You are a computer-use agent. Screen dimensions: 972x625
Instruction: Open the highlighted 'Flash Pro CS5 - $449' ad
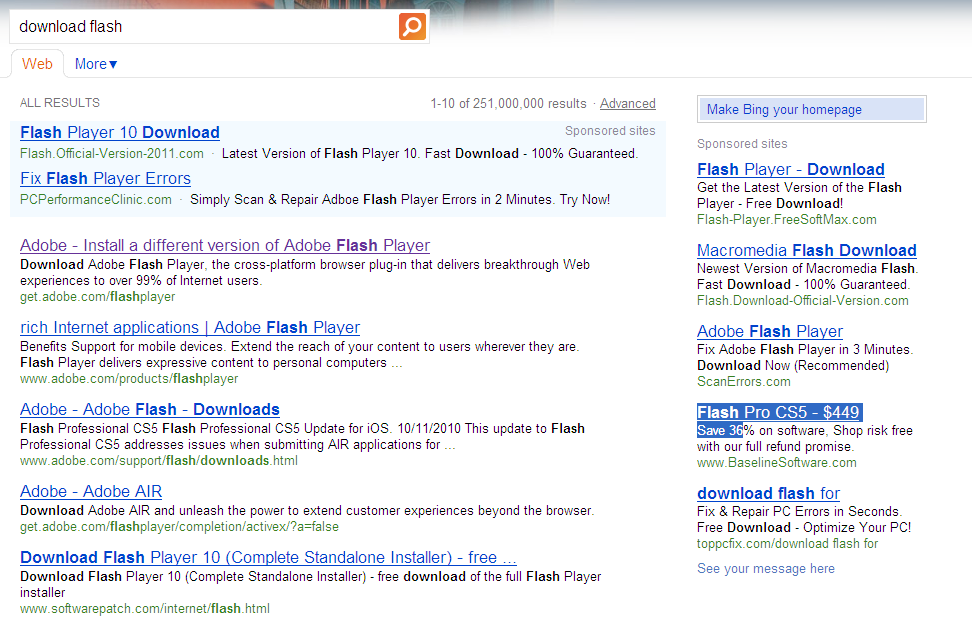[778, 412]
